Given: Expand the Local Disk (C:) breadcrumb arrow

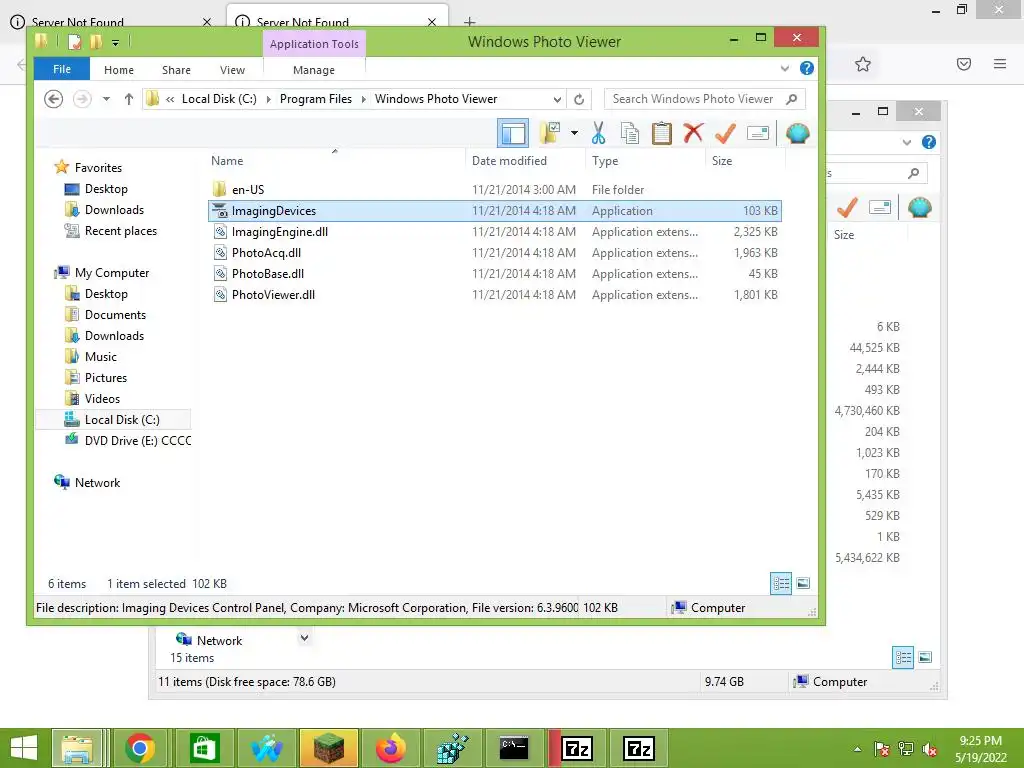Looking at the screenshot, I should [268, 99].
